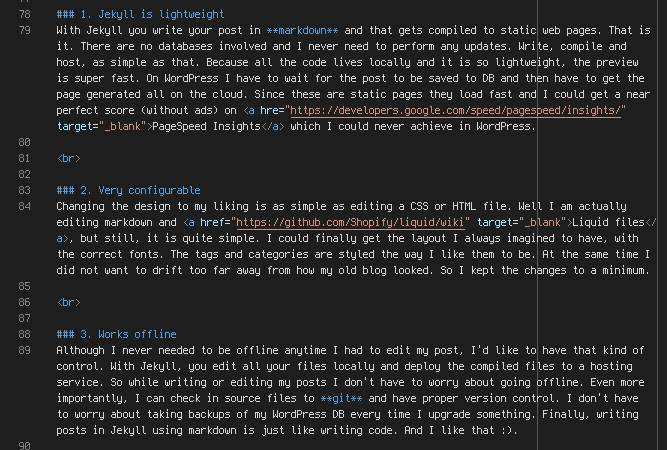Click the PageSpeed Insights URL link

[x=458, y=111]
